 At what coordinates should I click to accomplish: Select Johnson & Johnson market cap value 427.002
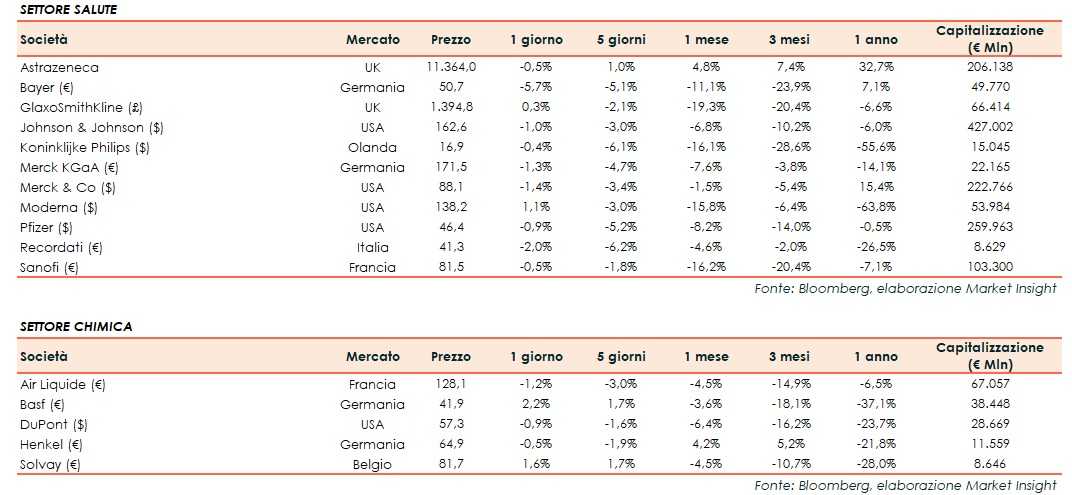[988, 127]
